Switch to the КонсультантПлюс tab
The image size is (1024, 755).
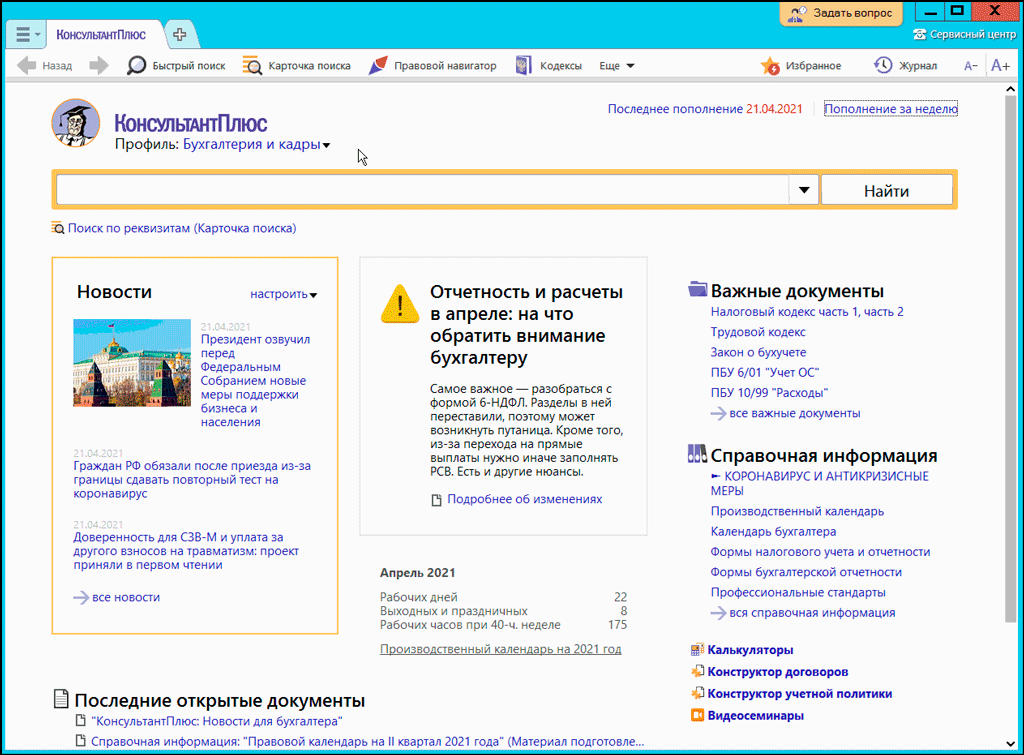[101, 35]
